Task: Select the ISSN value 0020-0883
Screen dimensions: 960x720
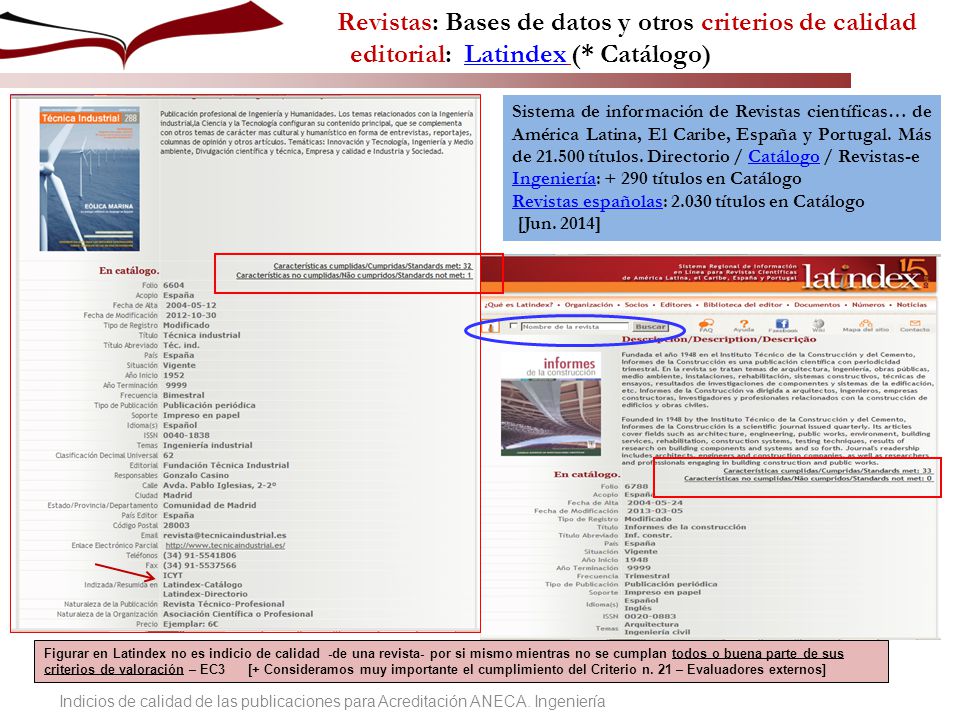Action: coord(650,617)
